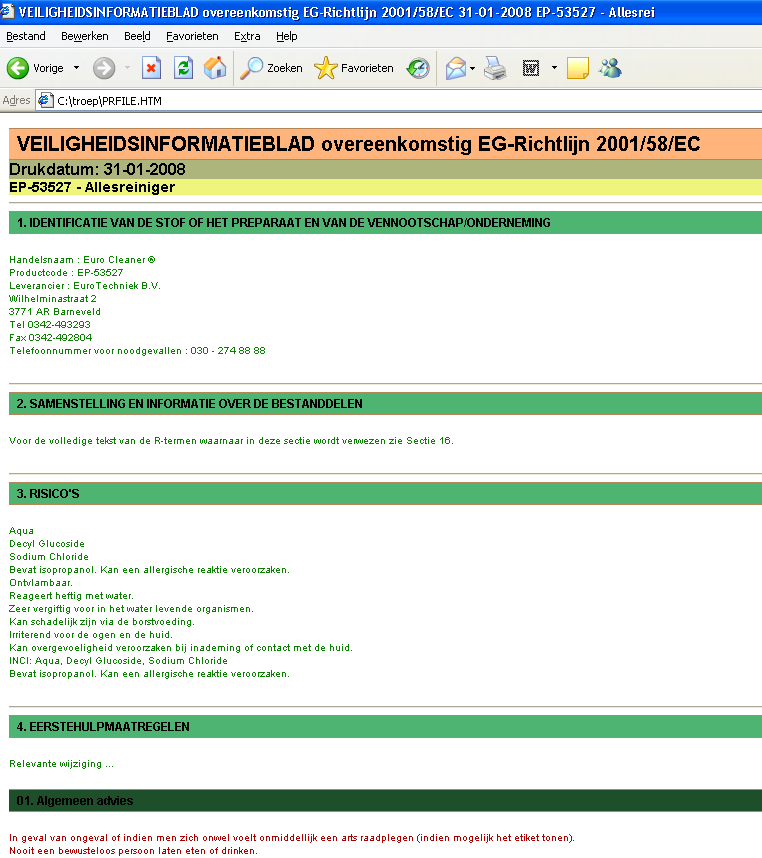Screen dimensions: 762x858
Task: Go to the Home page icon
Action: [x=215, y=68]
